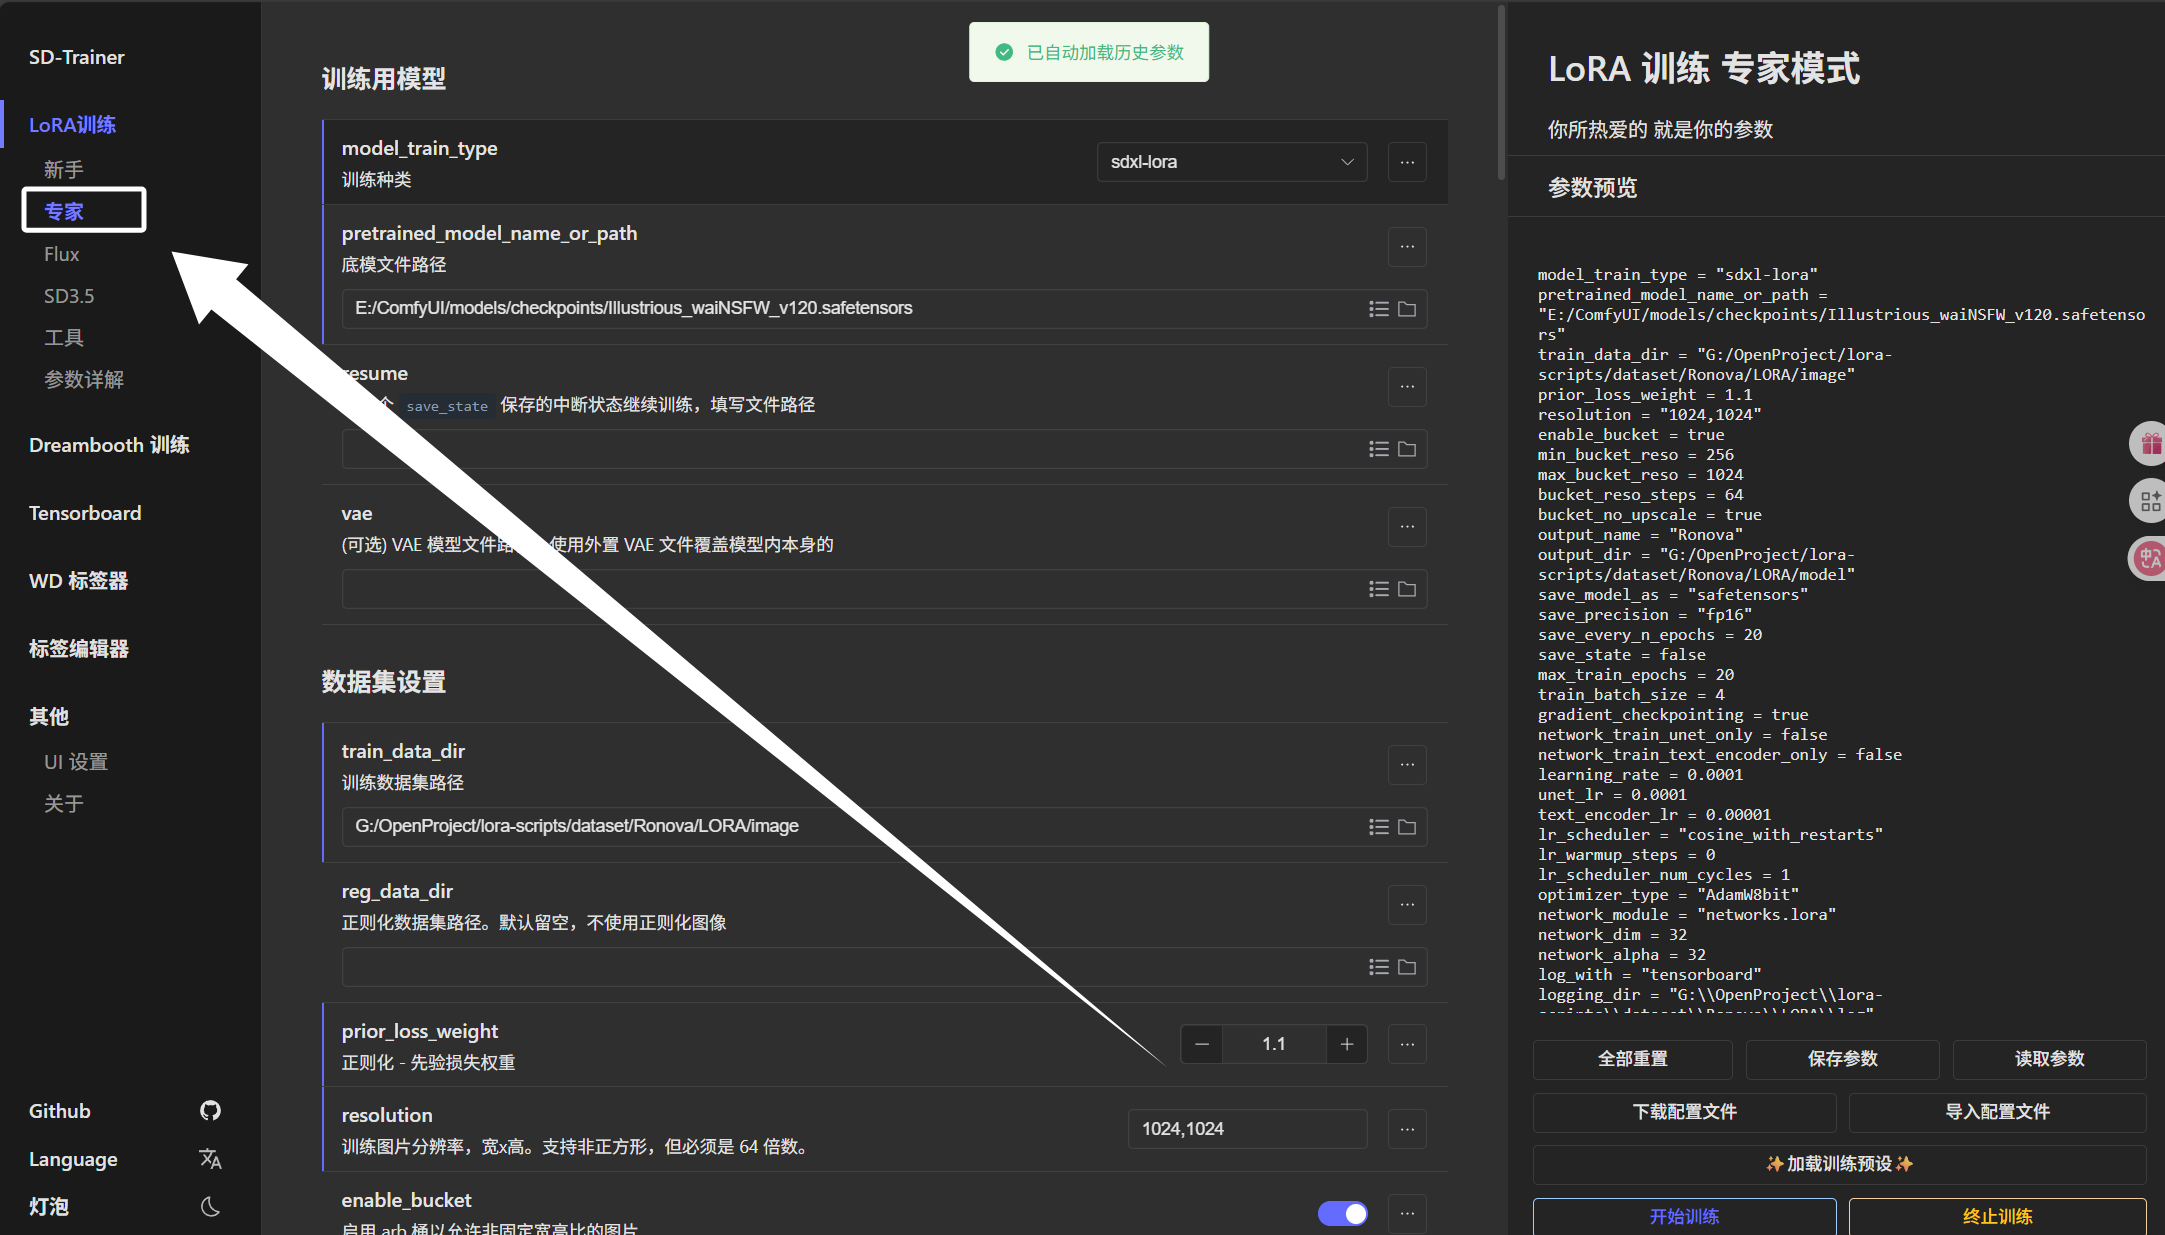Open UI 设置 settings page

[76, 762]
